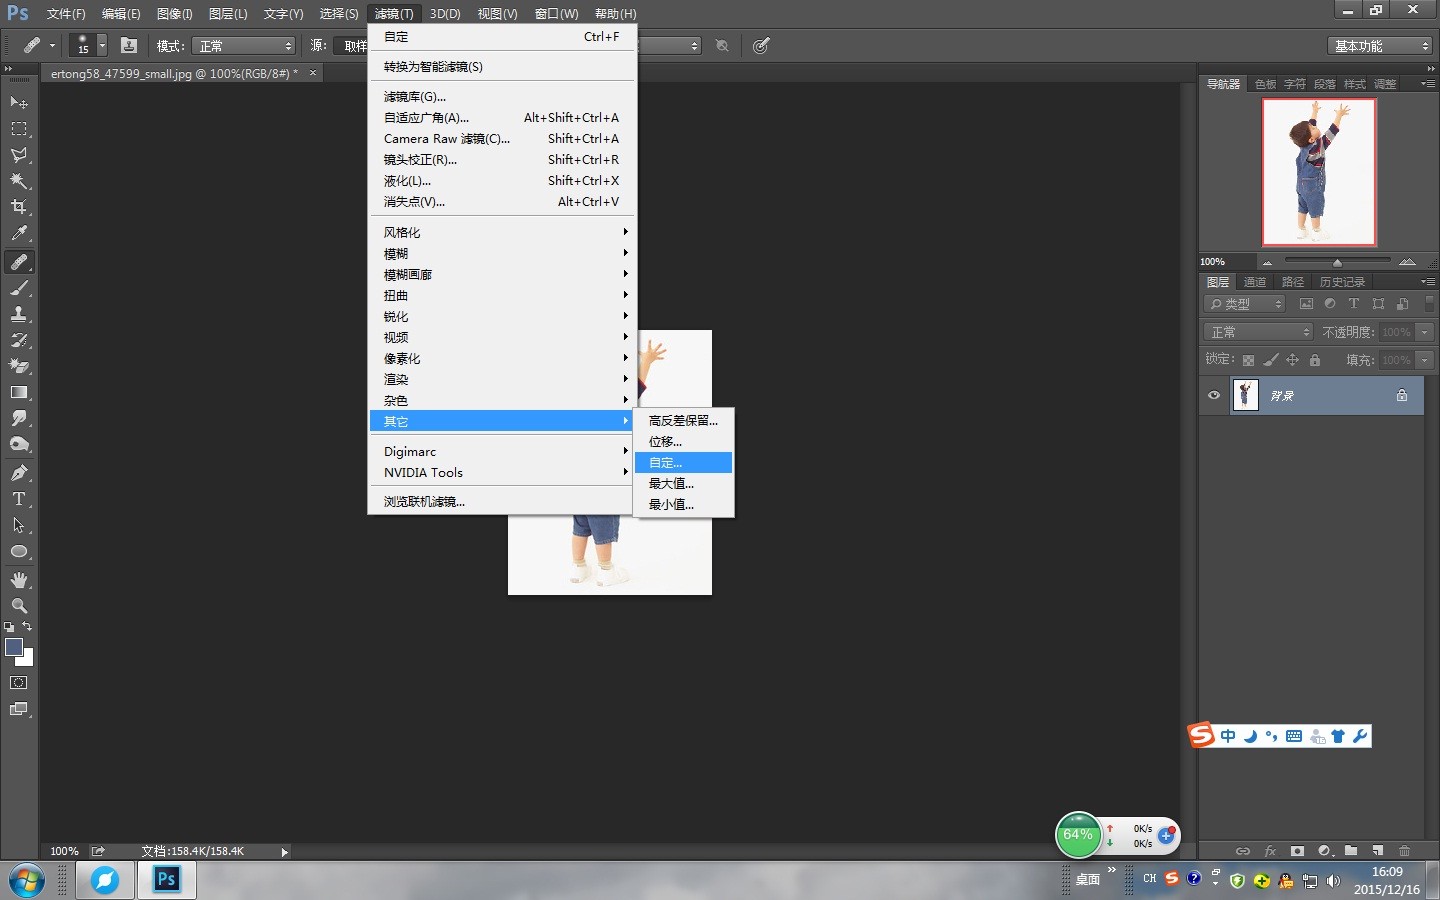Viewport: 1440px width, 900px height.
Task: Switch to the 通道 tab
Action: point(1255,282)
